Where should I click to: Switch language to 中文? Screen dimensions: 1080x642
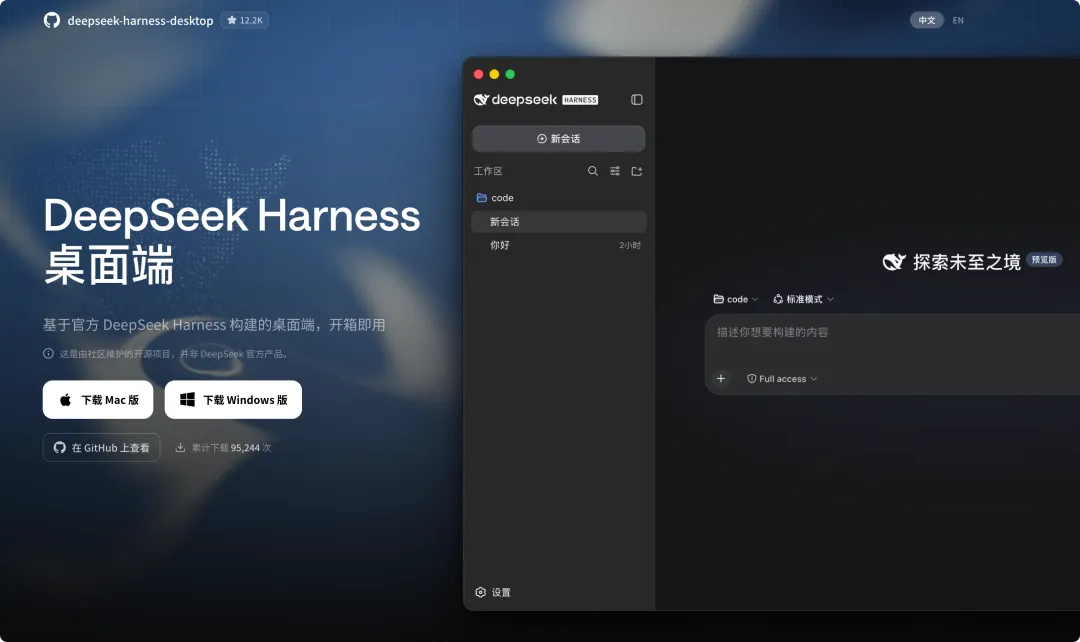tap(926, 20)
